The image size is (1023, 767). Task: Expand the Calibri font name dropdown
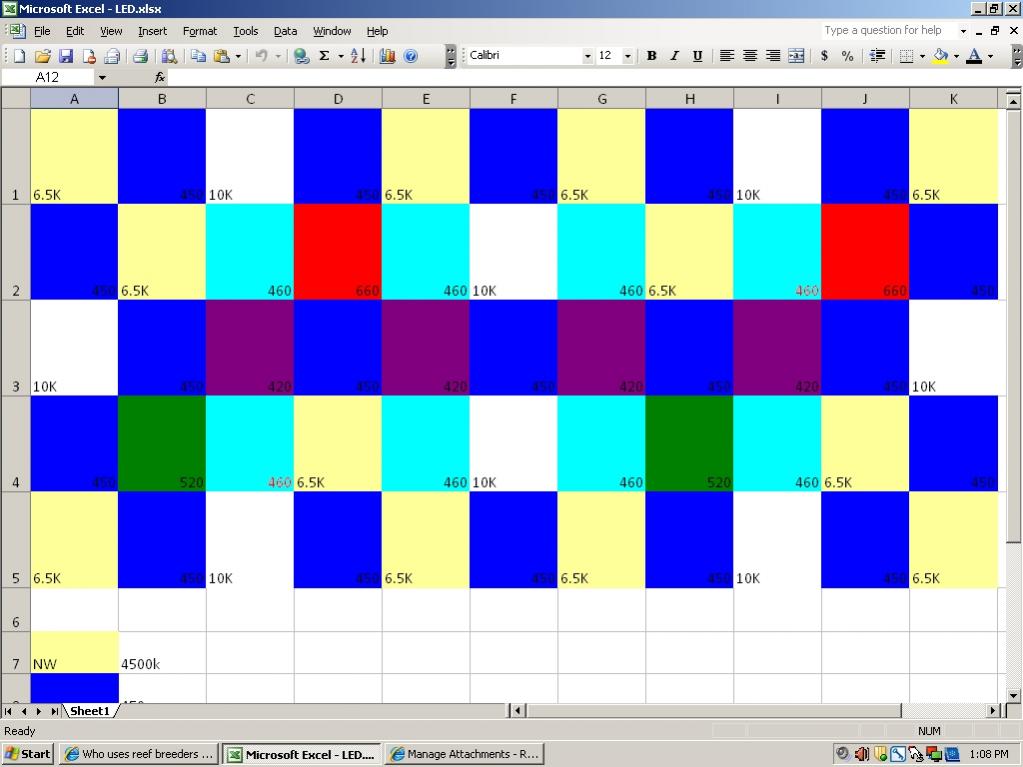587,56
